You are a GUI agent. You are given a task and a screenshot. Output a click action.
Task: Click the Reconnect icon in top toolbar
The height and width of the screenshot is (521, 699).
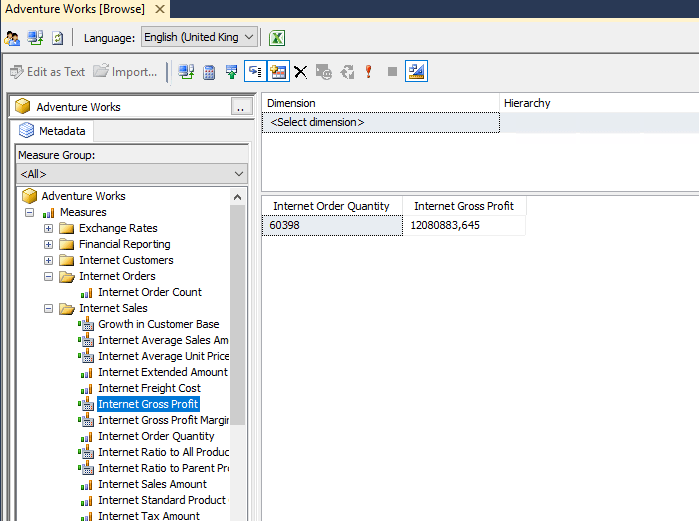click(x=35, y=38)
